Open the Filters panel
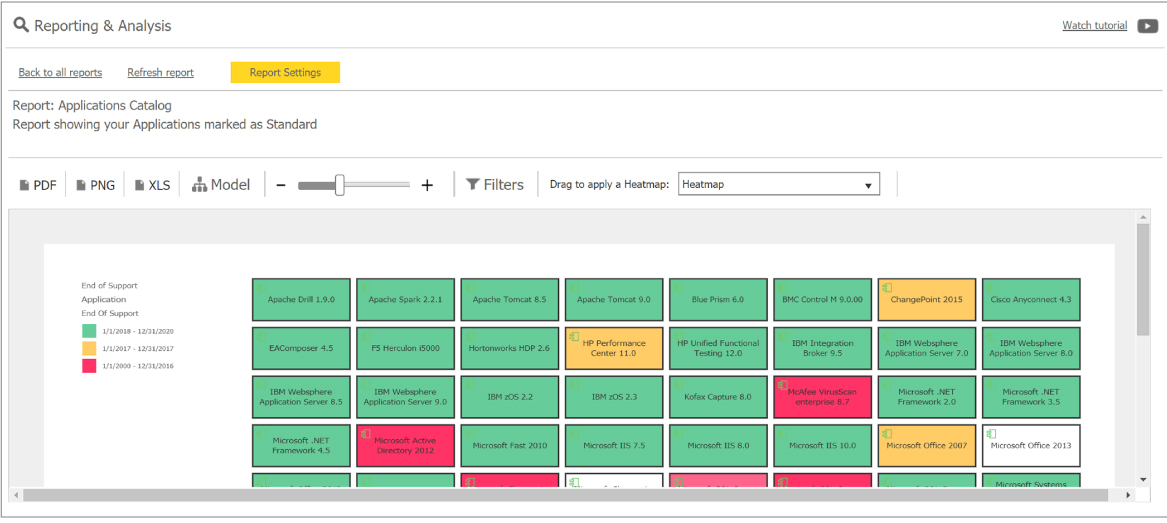The height and width of the screenshot is (523, 1167). point(495,185)
